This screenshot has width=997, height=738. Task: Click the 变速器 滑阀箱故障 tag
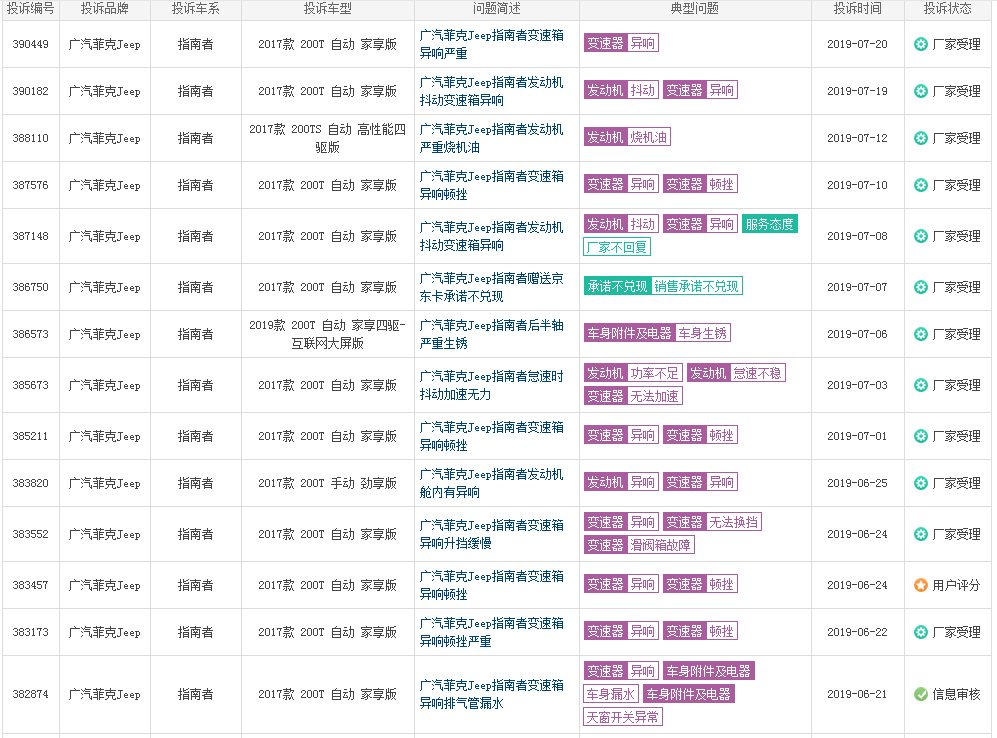[x=639, y=545]
